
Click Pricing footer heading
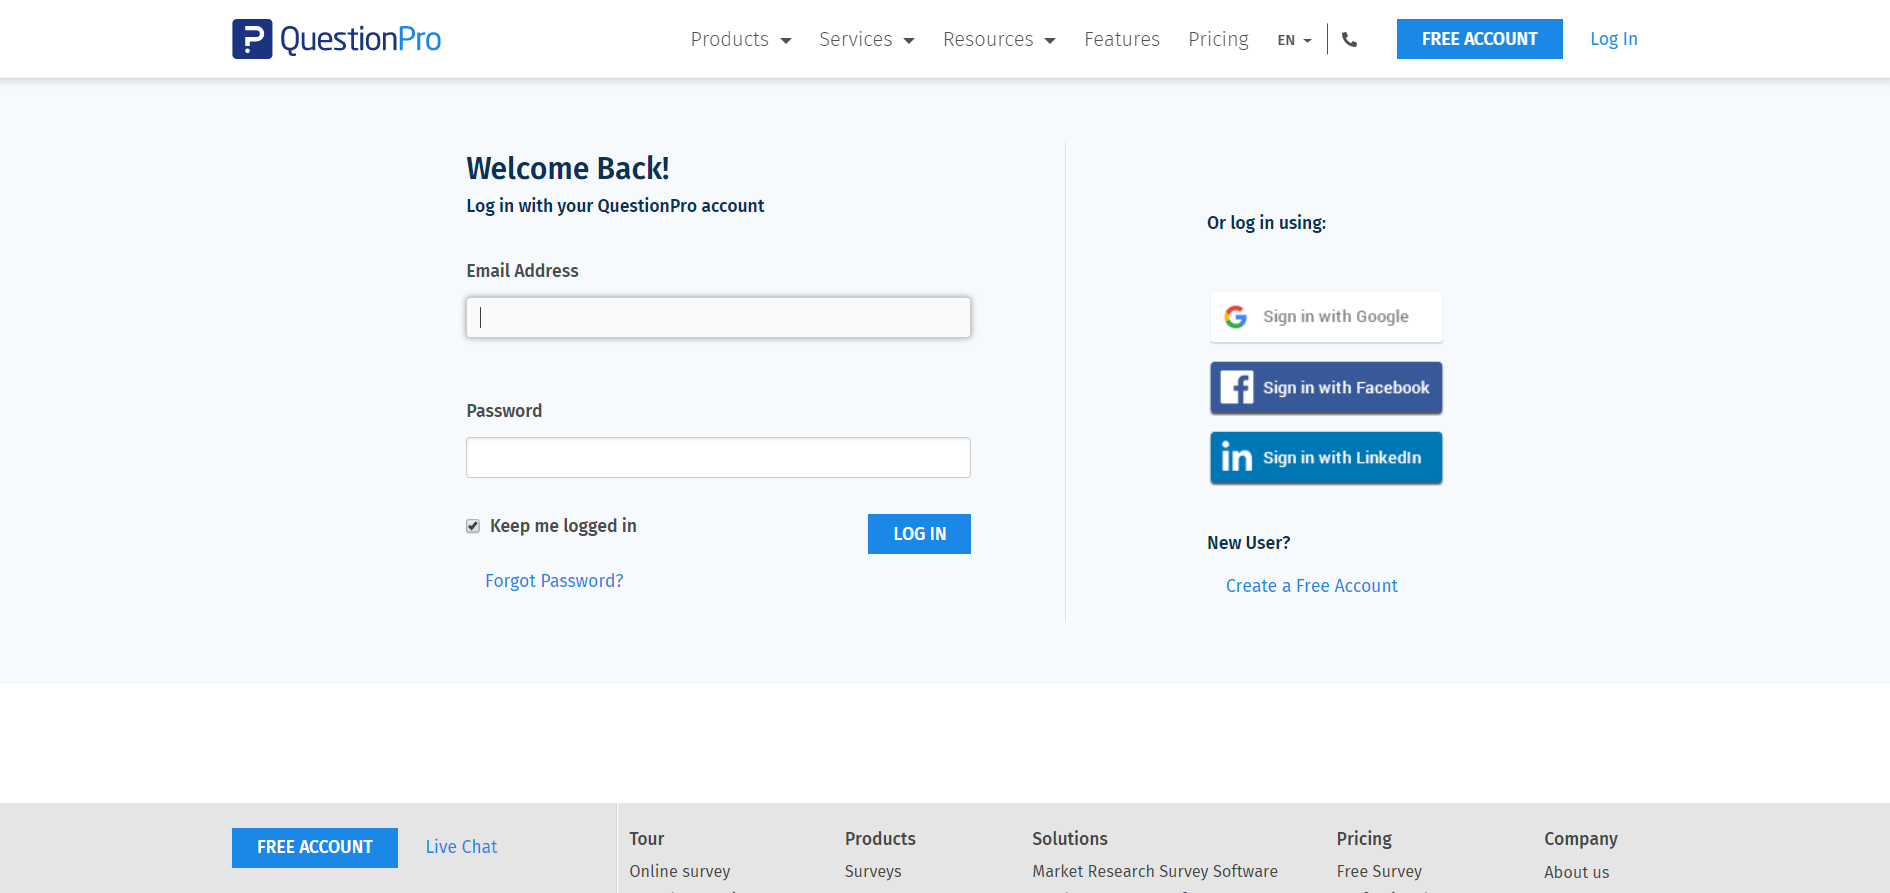(1364, 839)
